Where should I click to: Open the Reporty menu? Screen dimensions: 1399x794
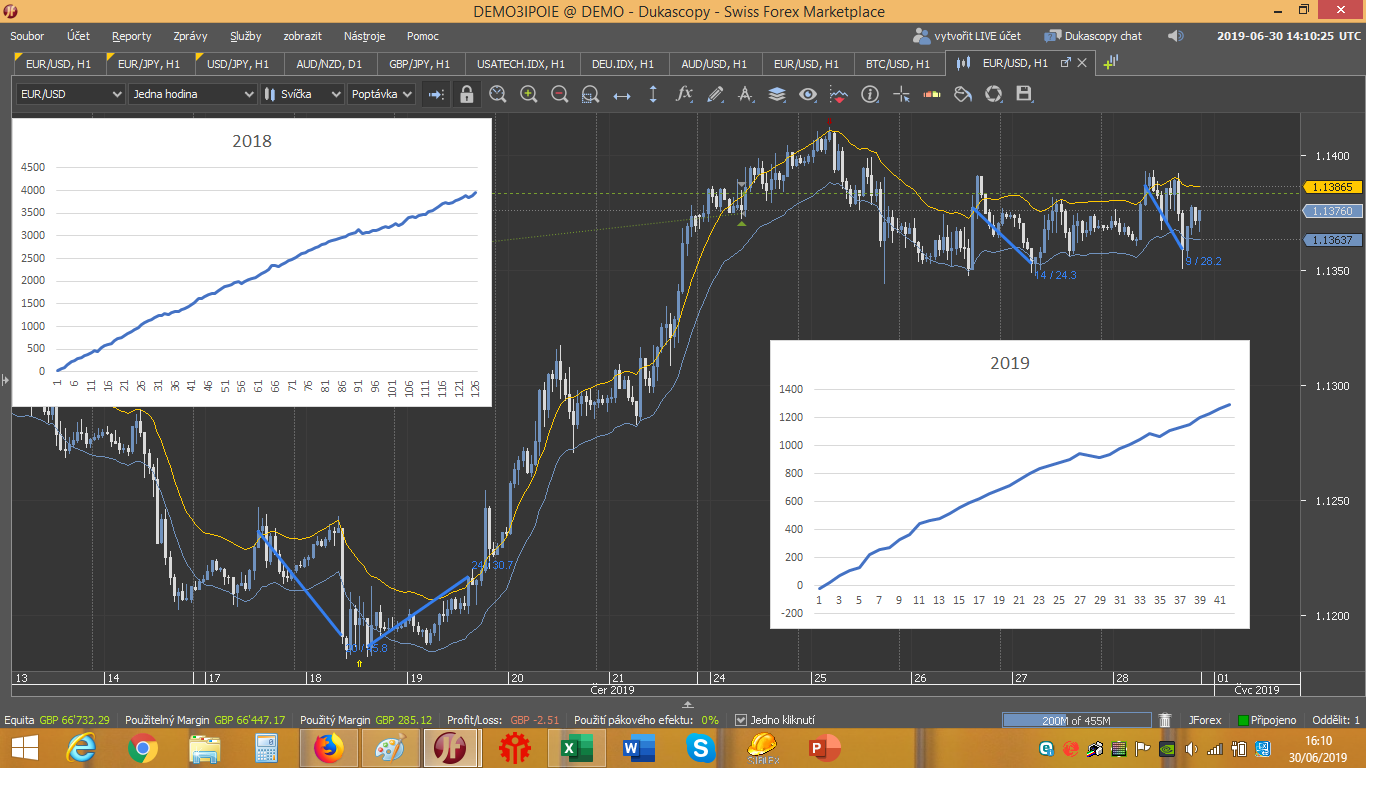click(132, 36)
